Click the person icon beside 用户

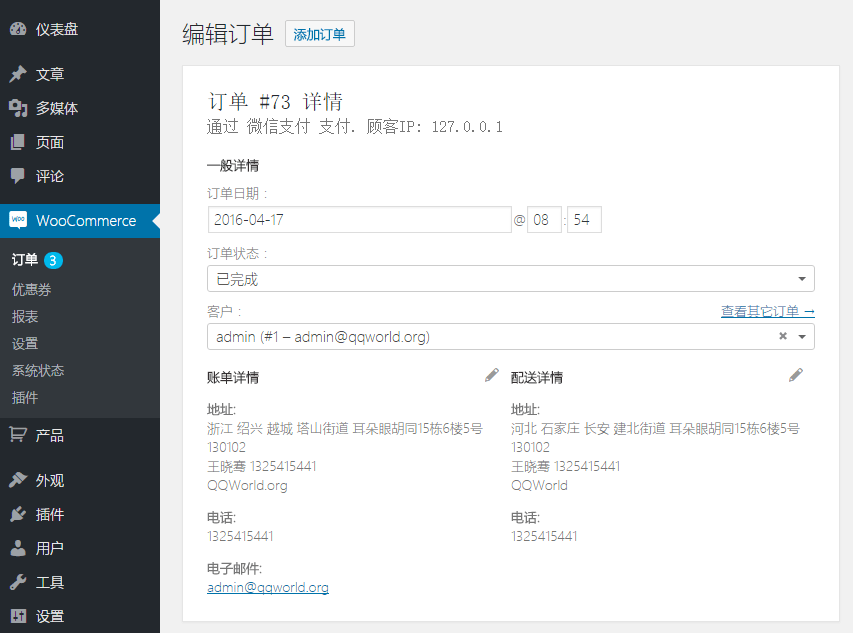(18, 548)
